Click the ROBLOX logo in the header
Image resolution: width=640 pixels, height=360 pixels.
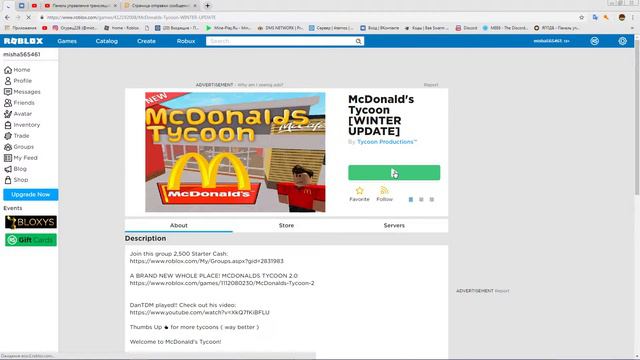click(x=23, y=41)
